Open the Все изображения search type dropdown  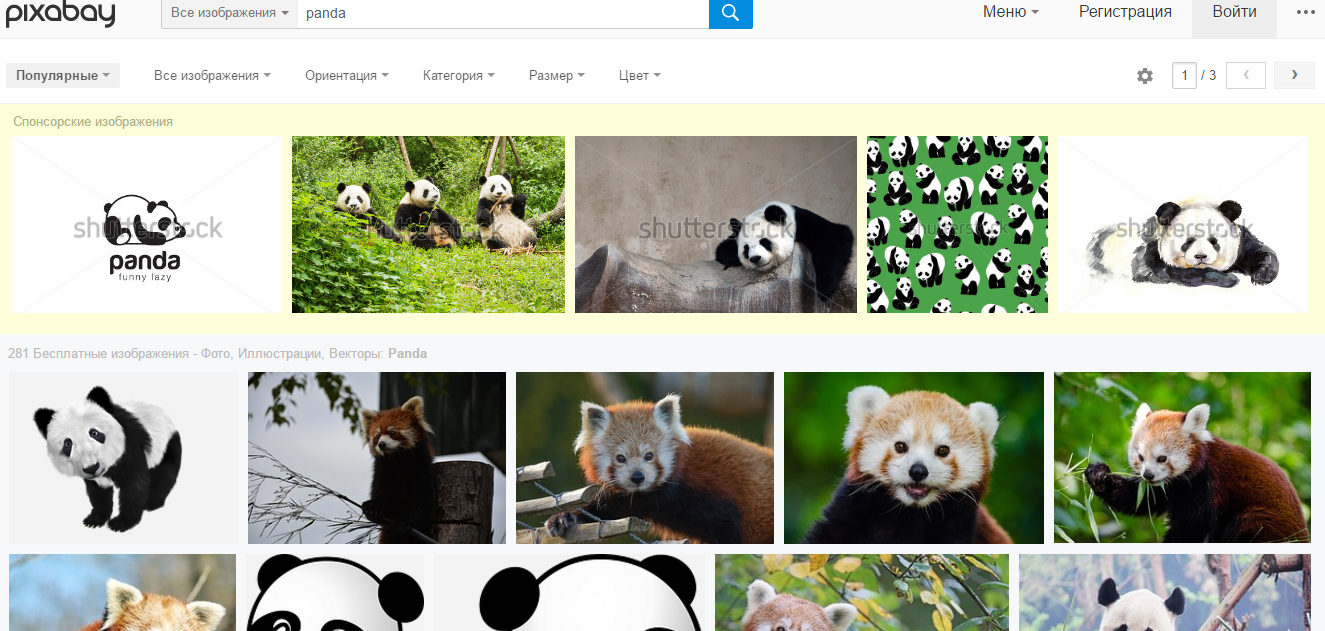(x=229, y=13)
